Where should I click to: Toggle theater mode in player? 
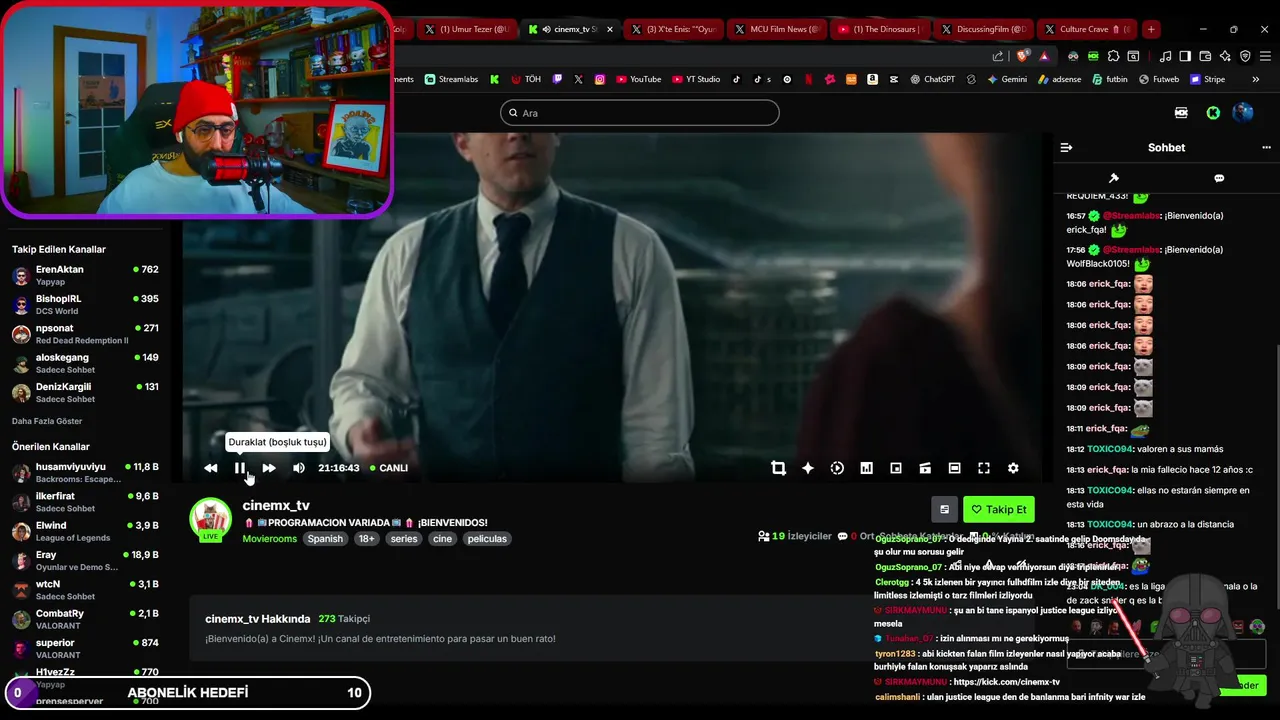tap(954, 468)
